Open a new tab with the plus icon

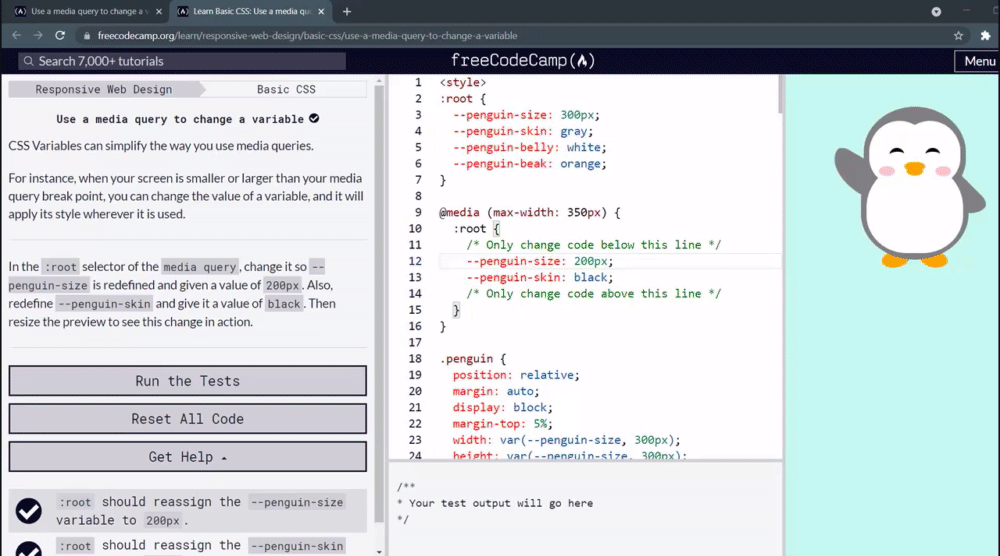tap(347, 11)
